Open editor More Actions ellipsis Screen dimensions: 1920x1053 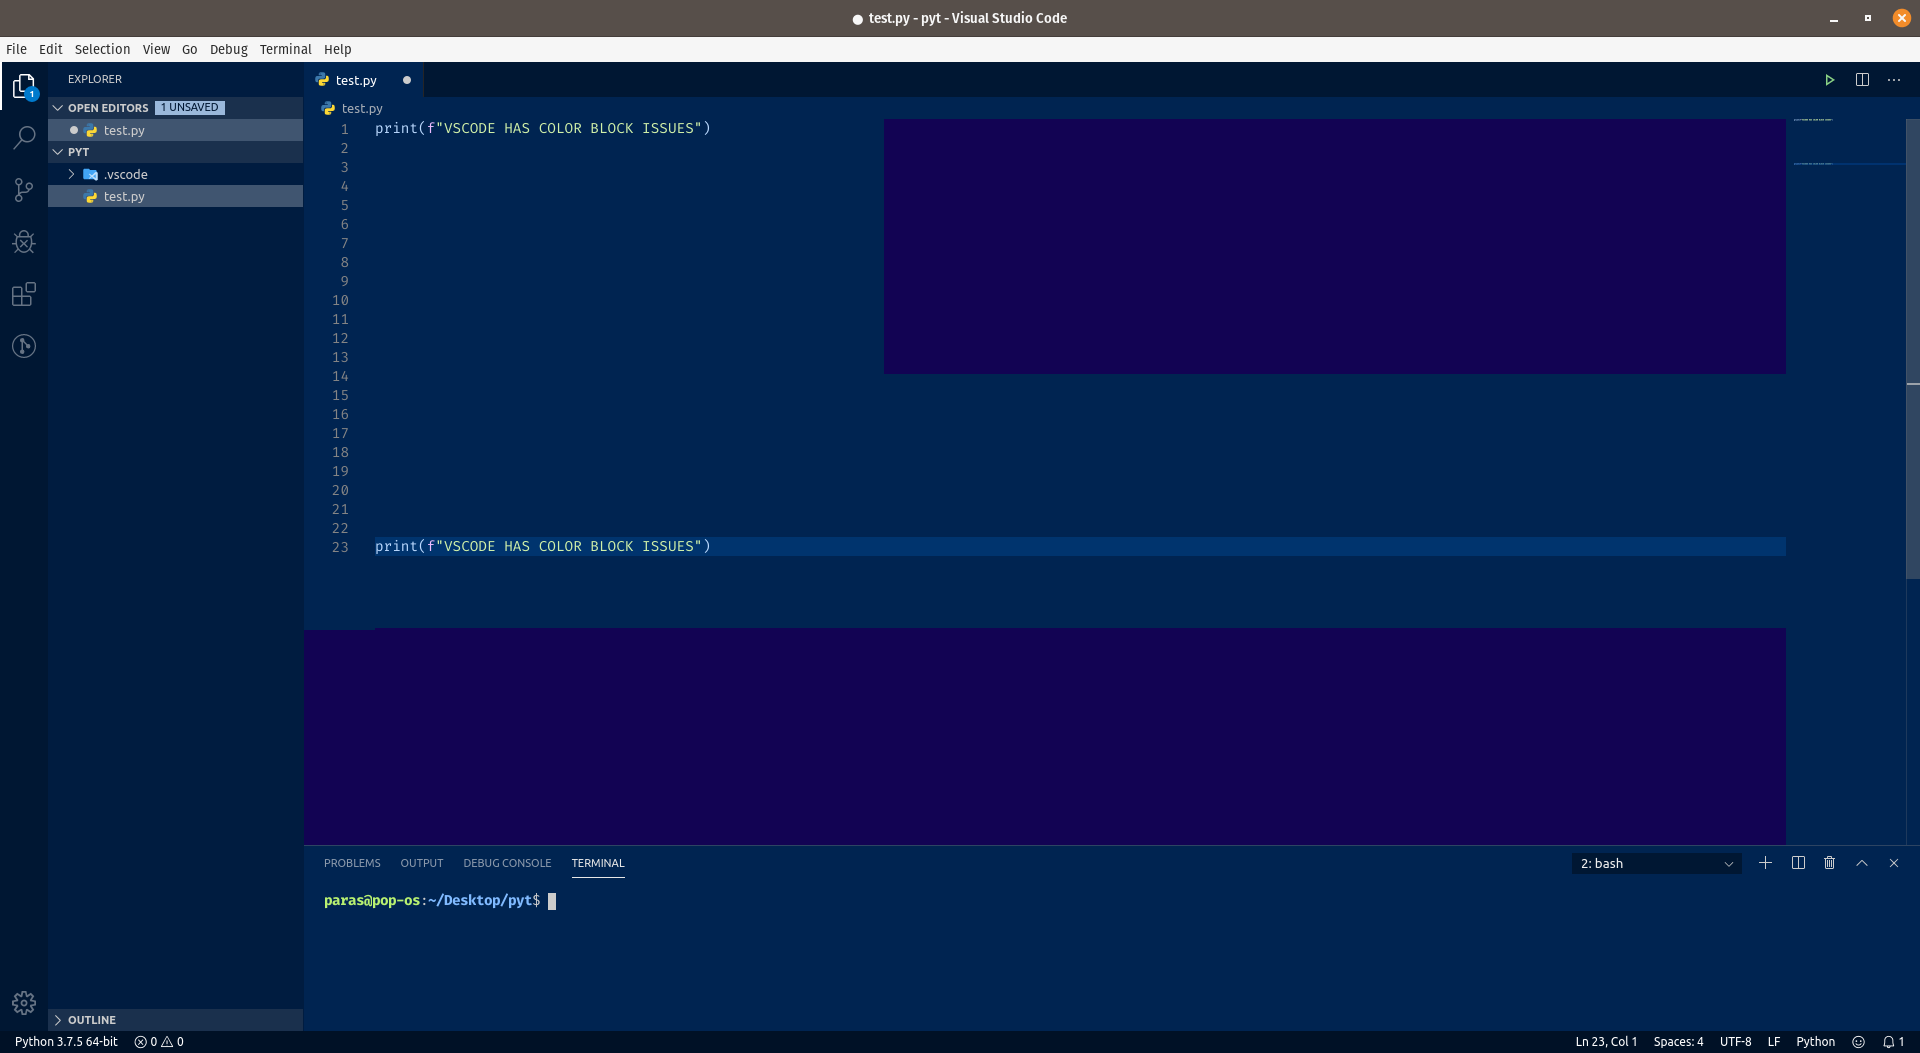point(1894,80)
